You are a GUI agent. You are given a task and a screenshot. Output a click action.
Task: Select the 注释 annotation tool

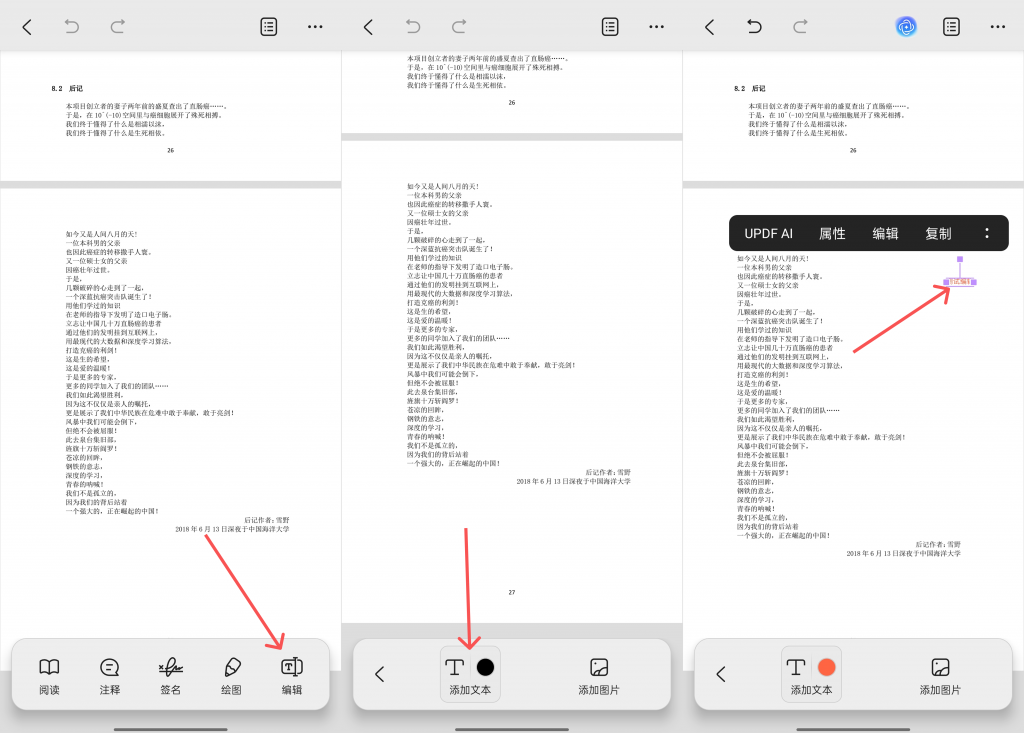point(110,675)
